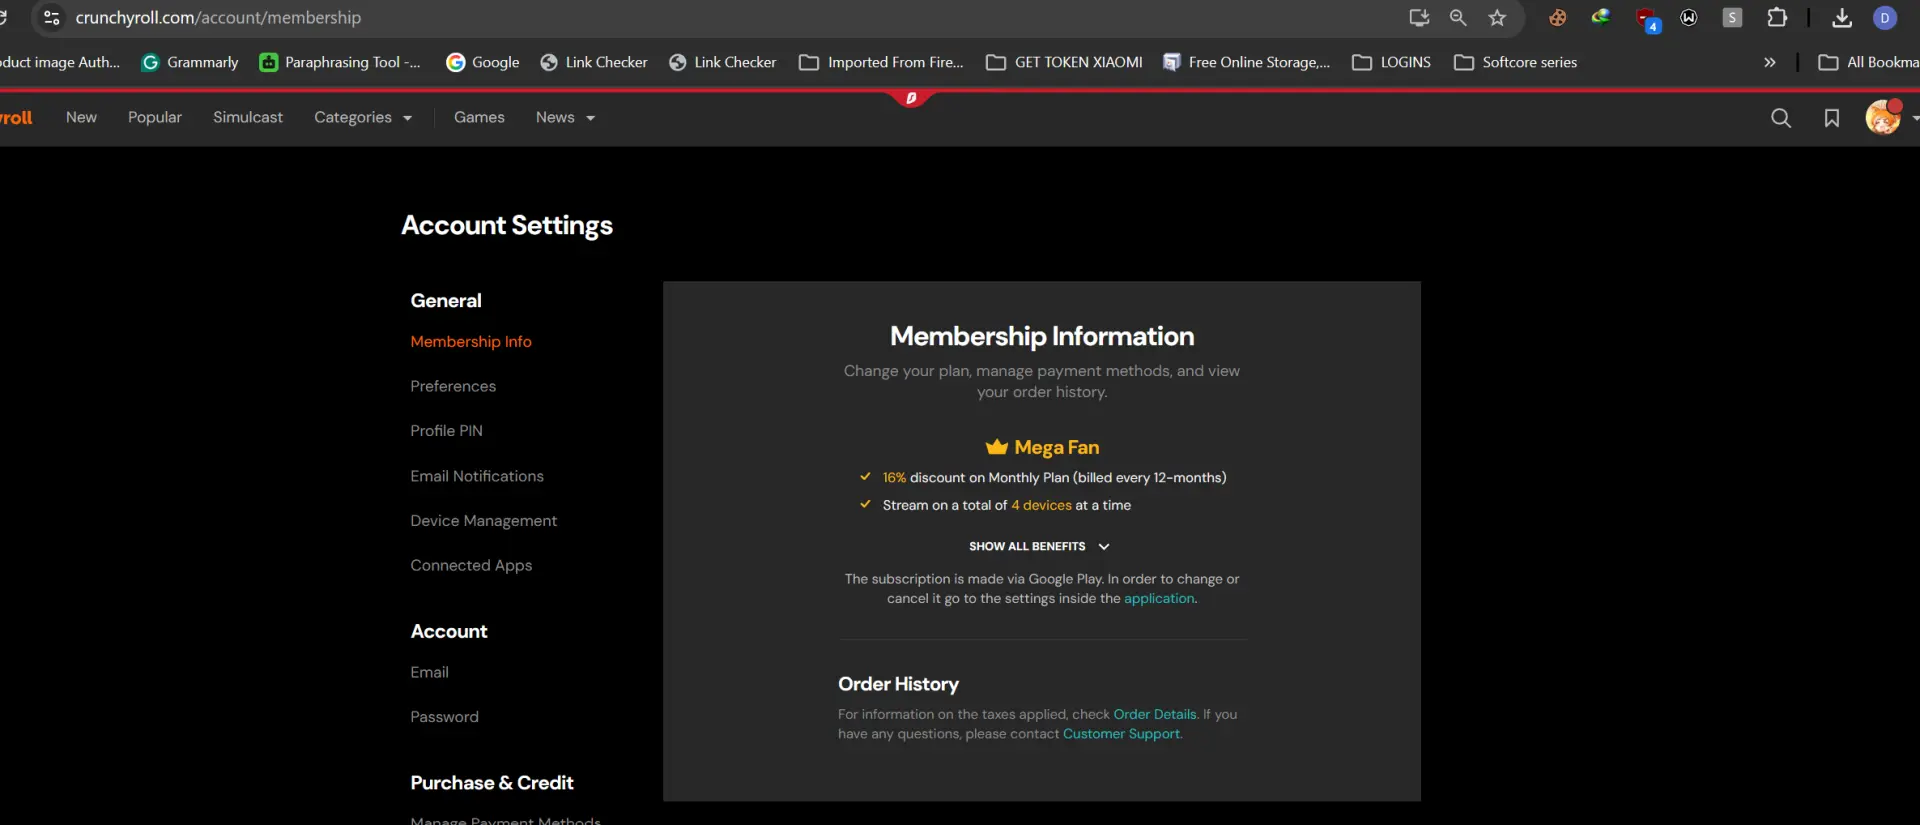1920x825 pixels.
Task: Click the Crunchyroll logo text
Action: (16, 117)
